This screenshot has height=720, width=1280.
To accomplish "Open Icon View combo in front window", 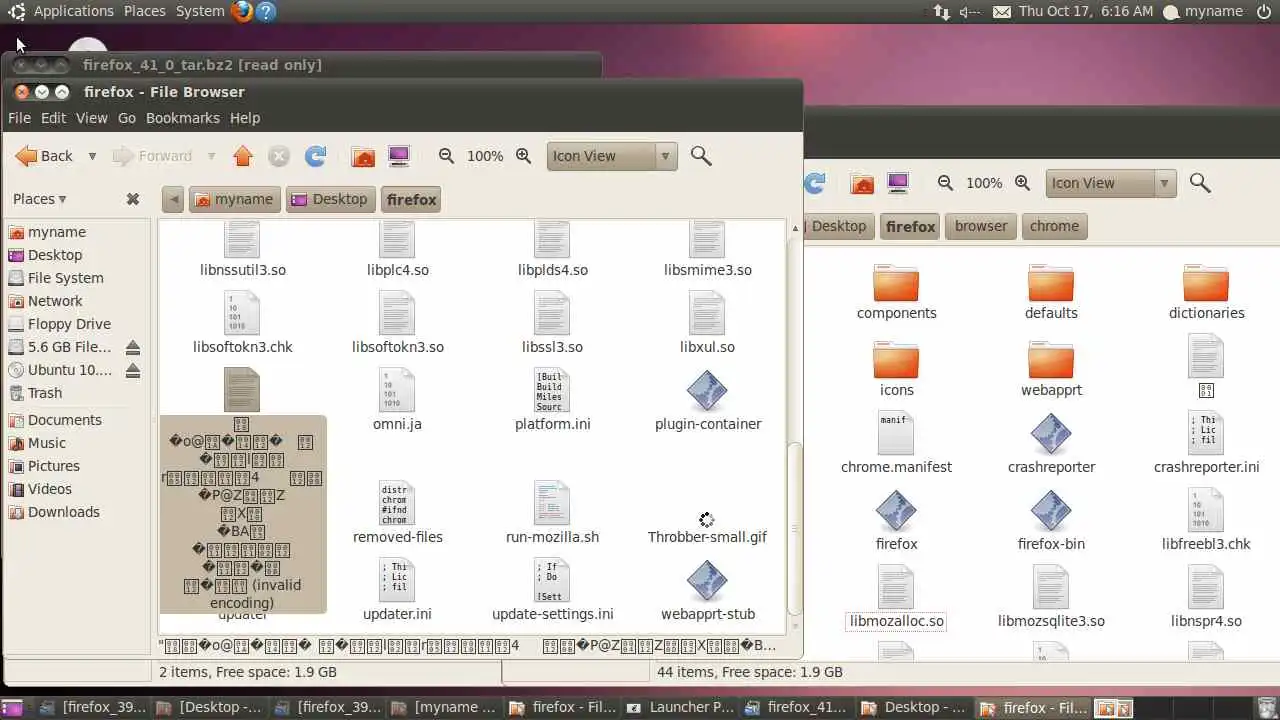I will (612, 156).
